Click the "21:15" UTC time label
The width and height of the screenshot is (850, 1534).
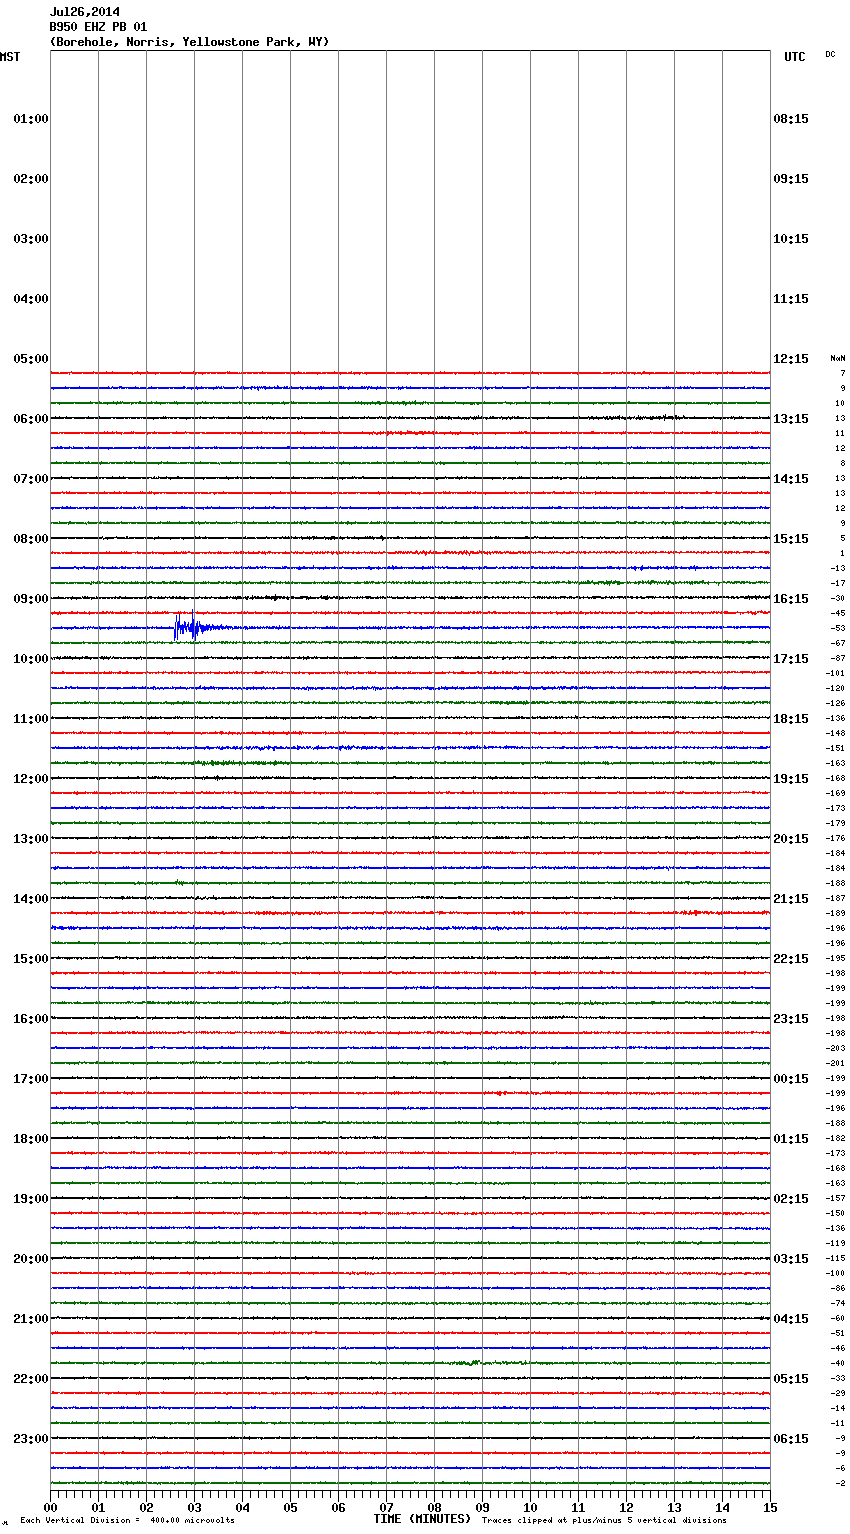click(791, 899)
